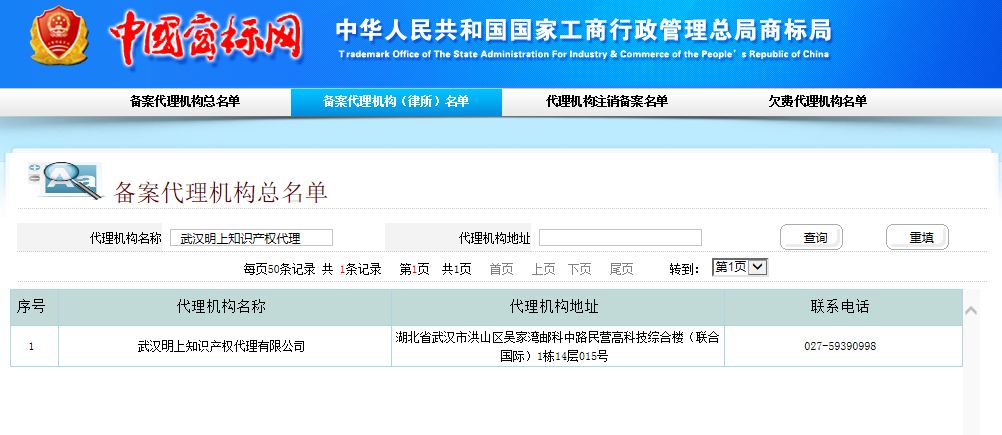Switch to 备案代理机构（律所）名单 tab
1002x435 pixels.
396,101
